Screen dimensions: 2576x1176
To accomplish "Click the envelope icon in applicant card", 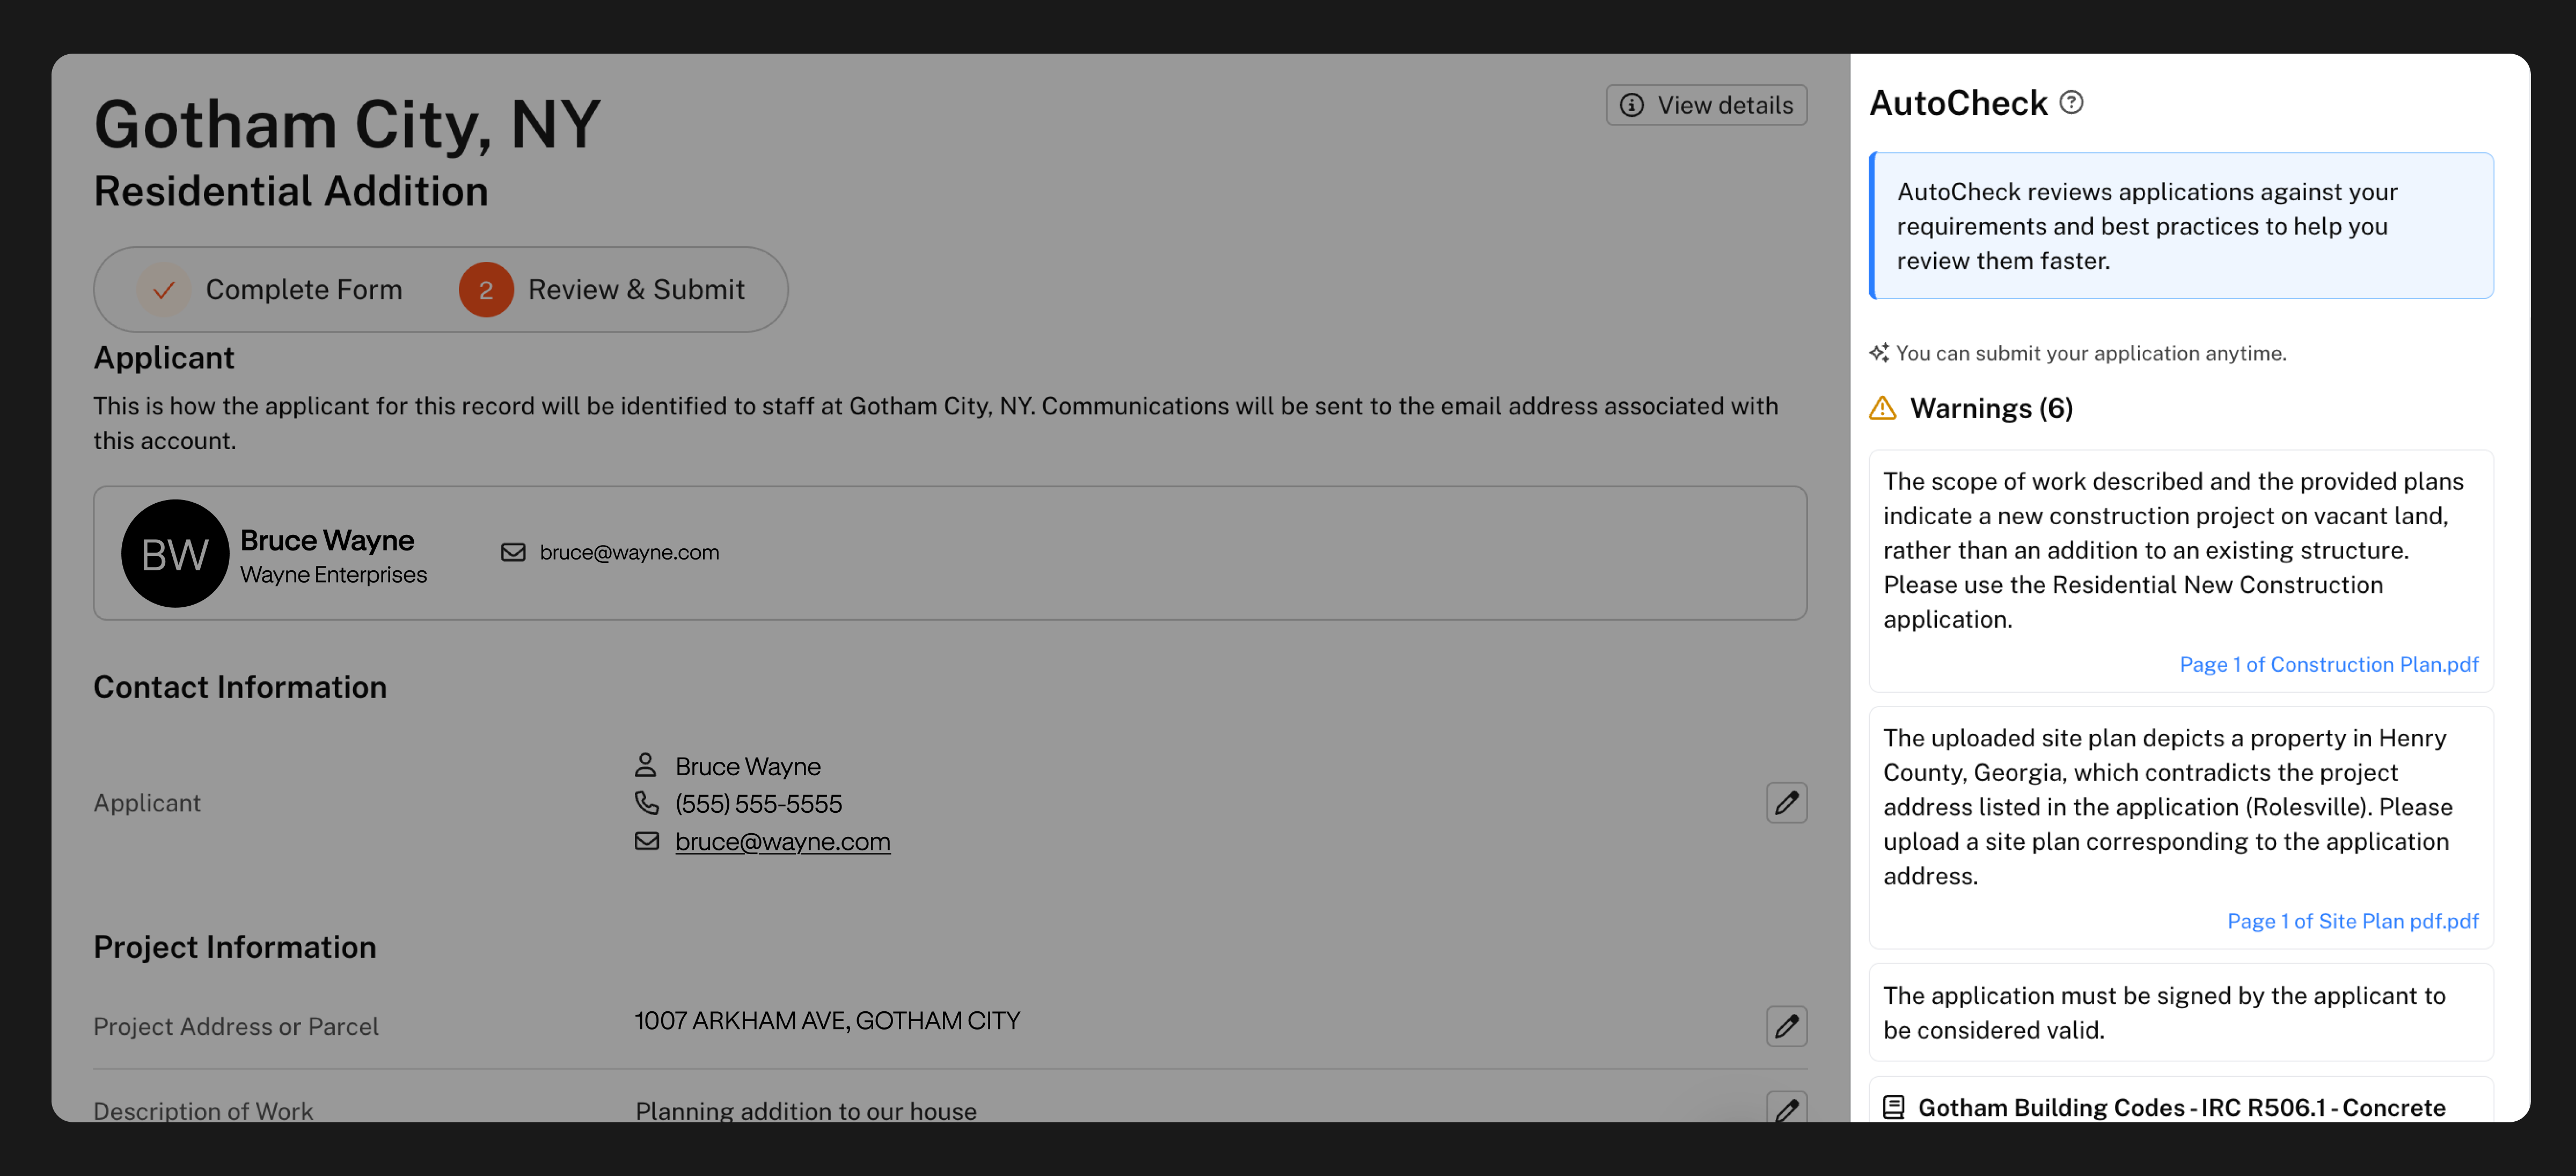I will tap(513, 552).
